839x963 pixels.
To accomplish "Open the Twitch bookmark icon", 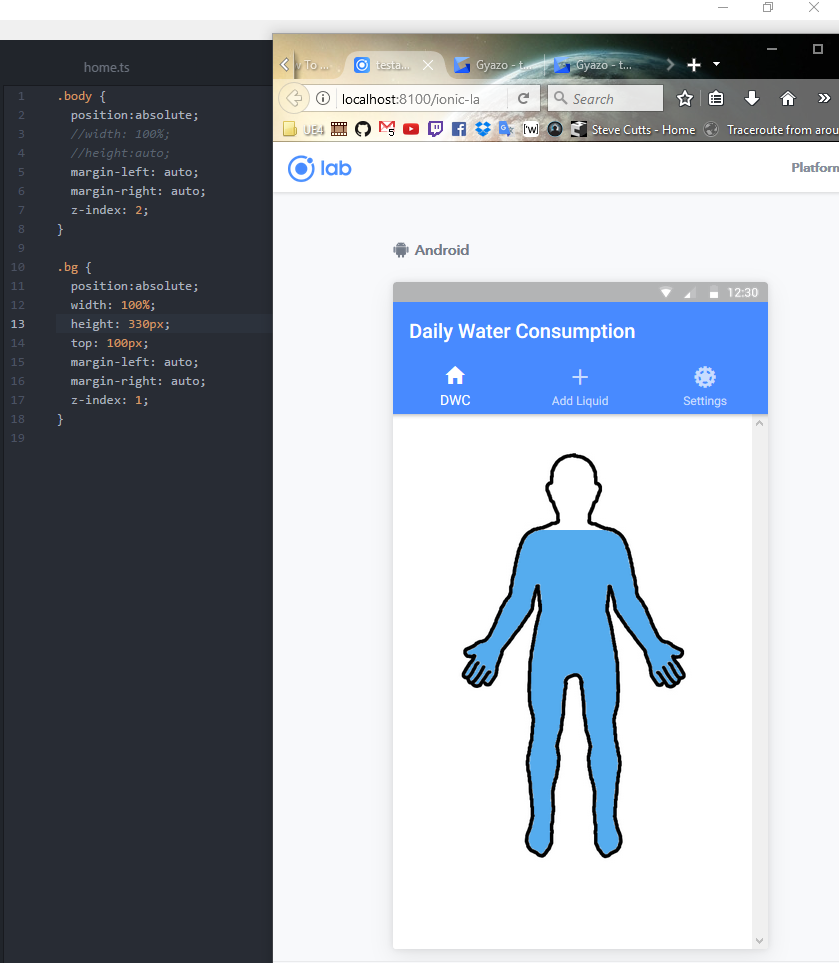I will [435, 129].
